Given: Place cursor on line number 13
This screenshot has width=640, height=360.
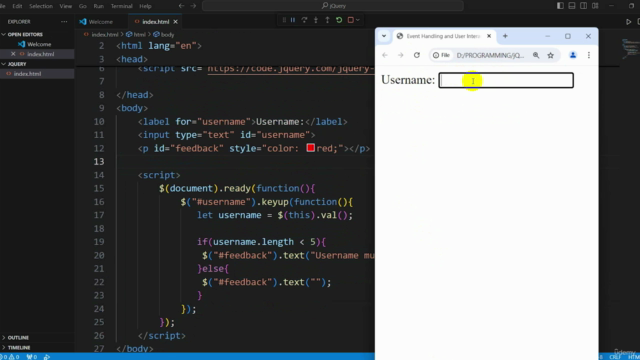Looking at the screenshot, I should click(99, 162).
